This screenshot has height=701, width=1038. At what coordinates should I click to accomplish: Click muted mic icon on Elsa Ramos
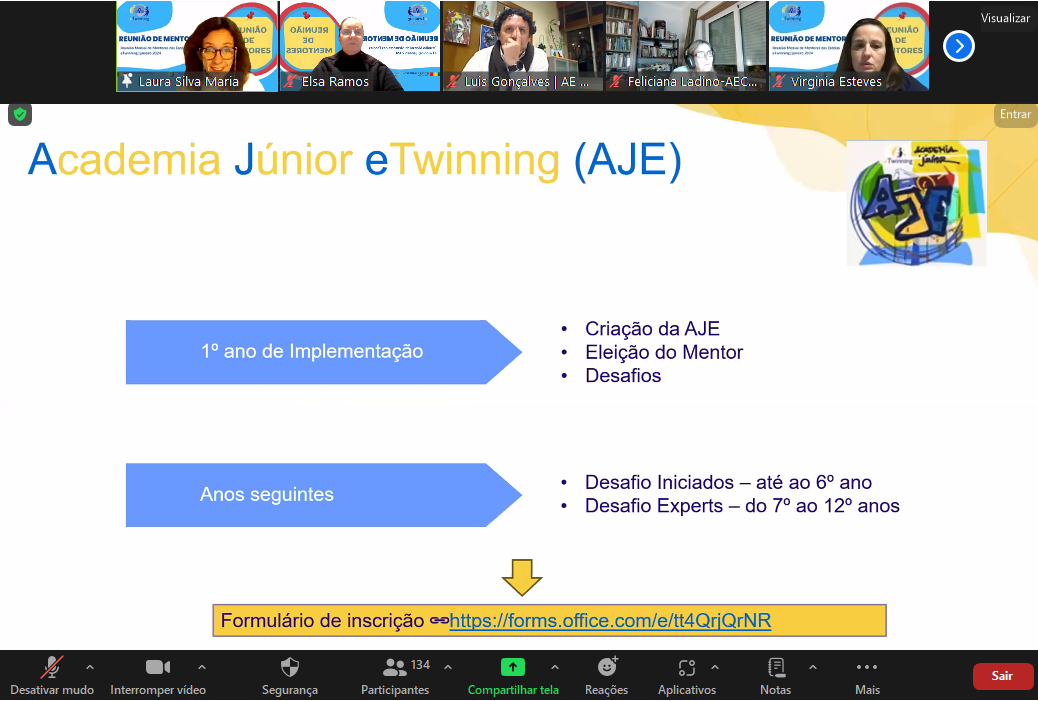pyautogui.click(x=290, y=81)
